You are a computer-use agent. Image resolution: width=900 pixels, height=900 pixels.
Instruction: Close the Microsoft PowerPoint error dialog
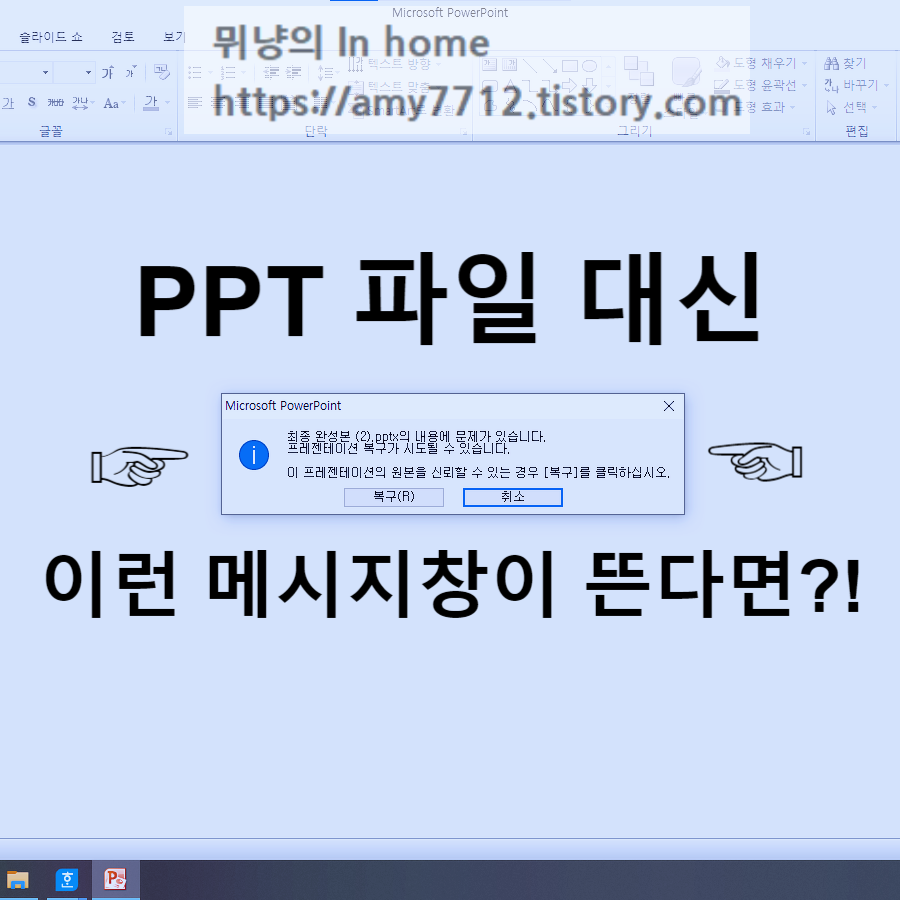coord(669,406)
